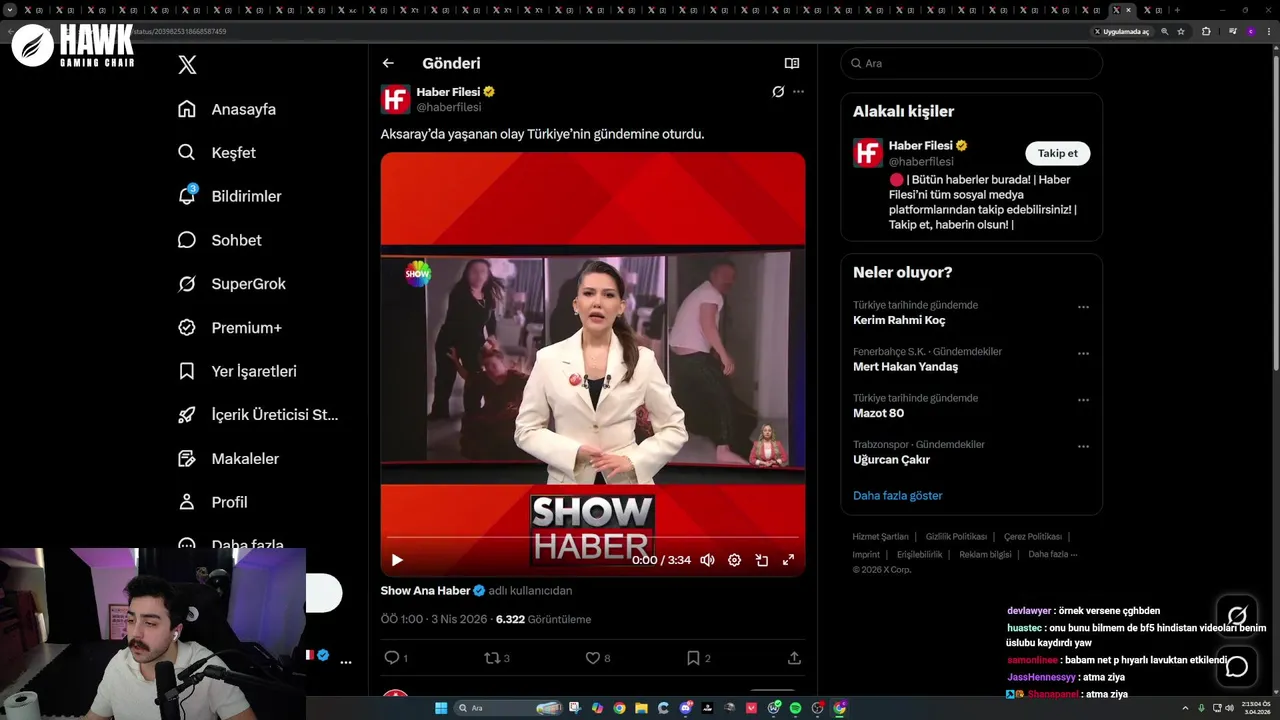Open floating chat messages button

[x=1237, y=666]
